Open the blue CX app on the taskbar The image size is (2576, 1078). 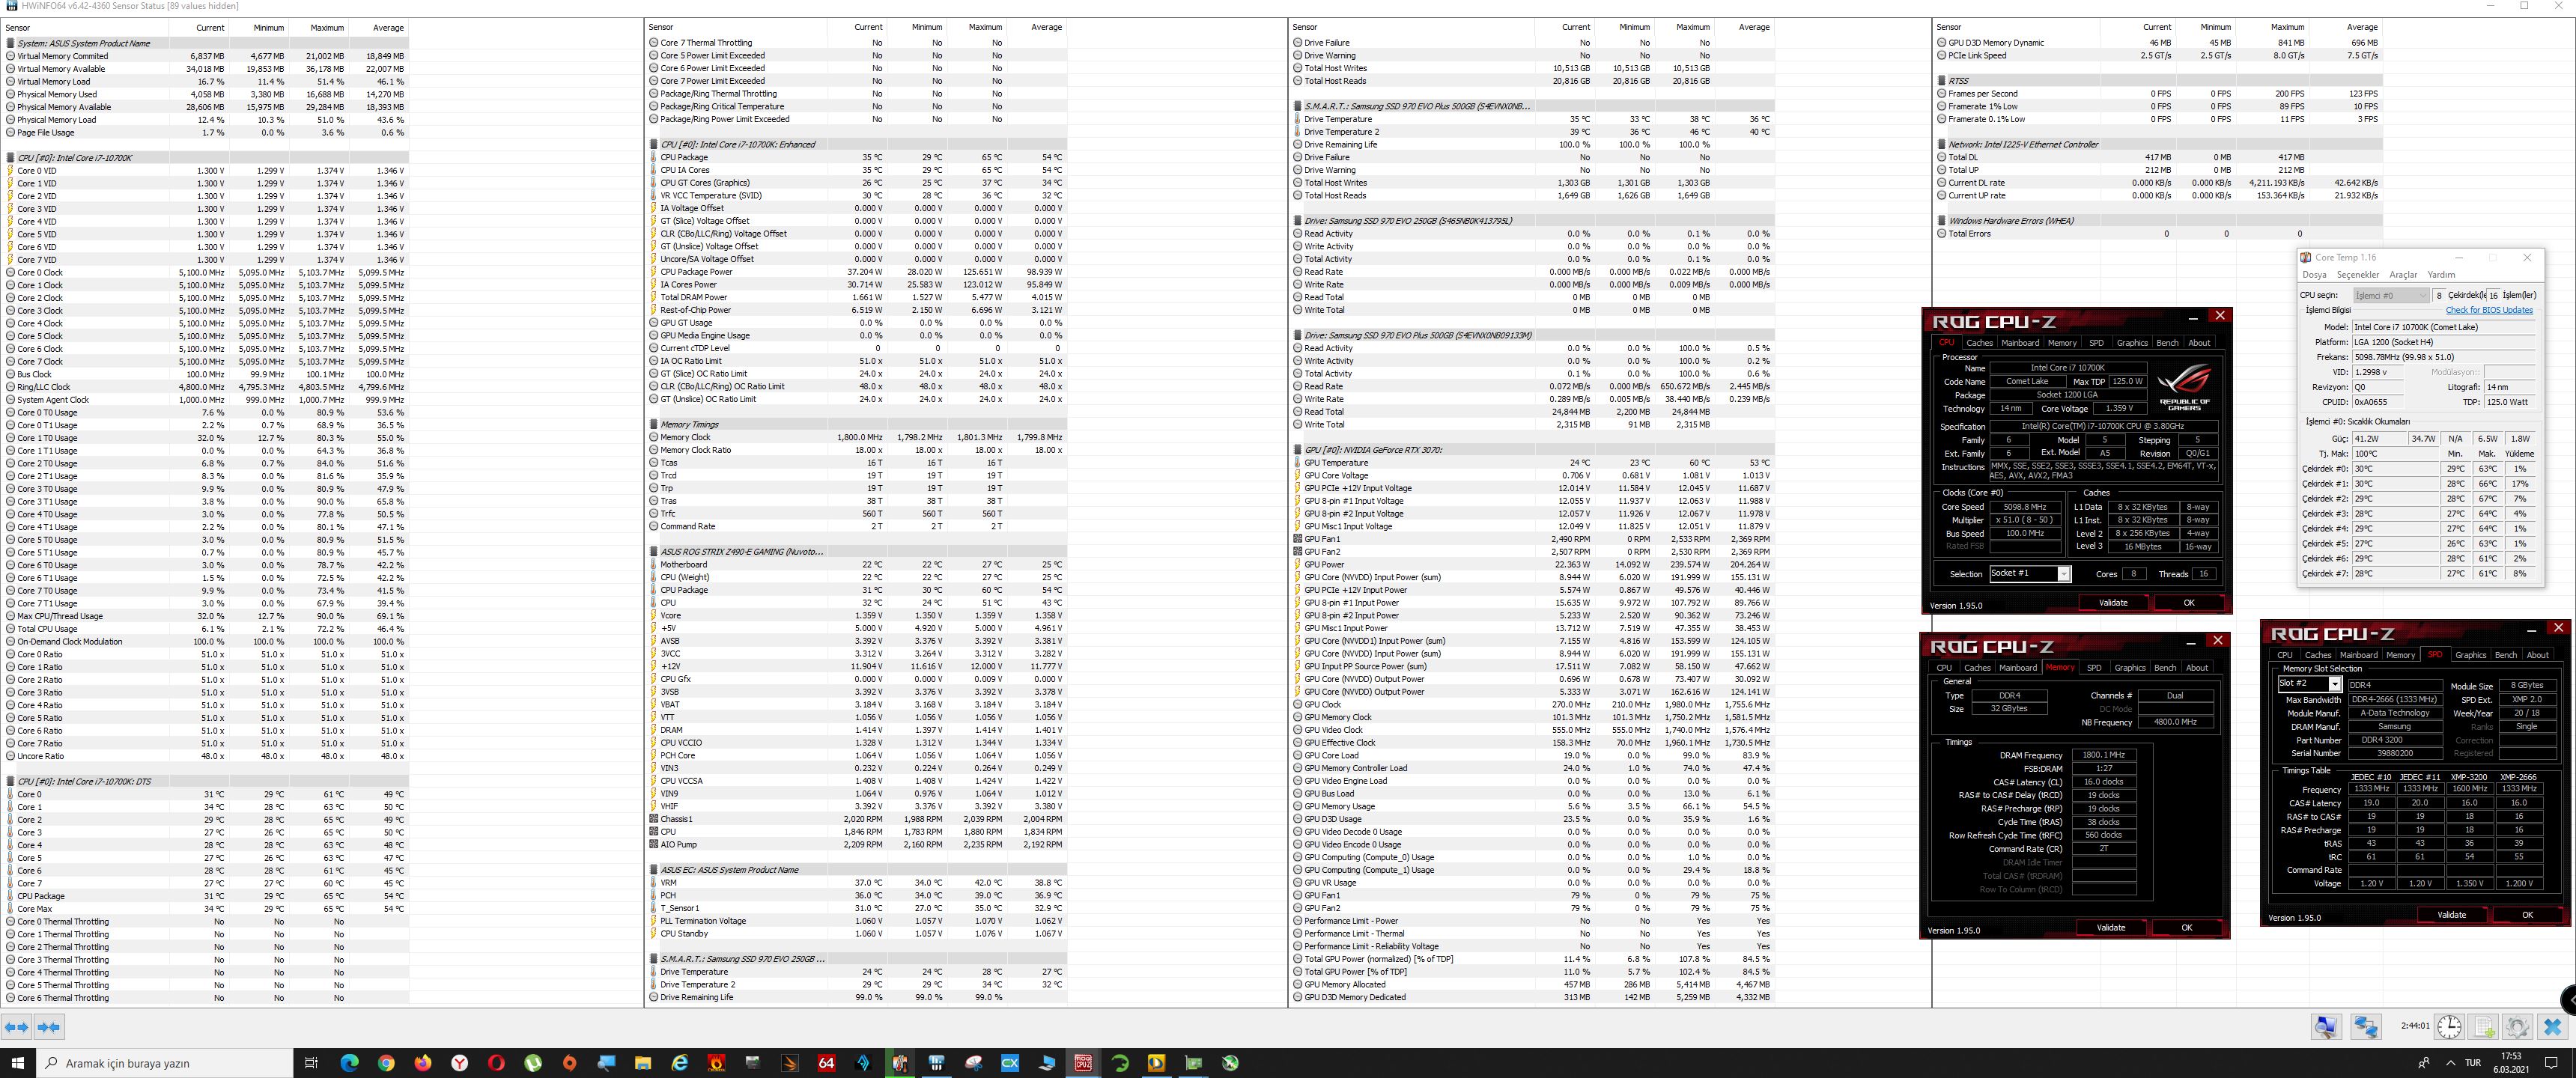[1010, 1063]
